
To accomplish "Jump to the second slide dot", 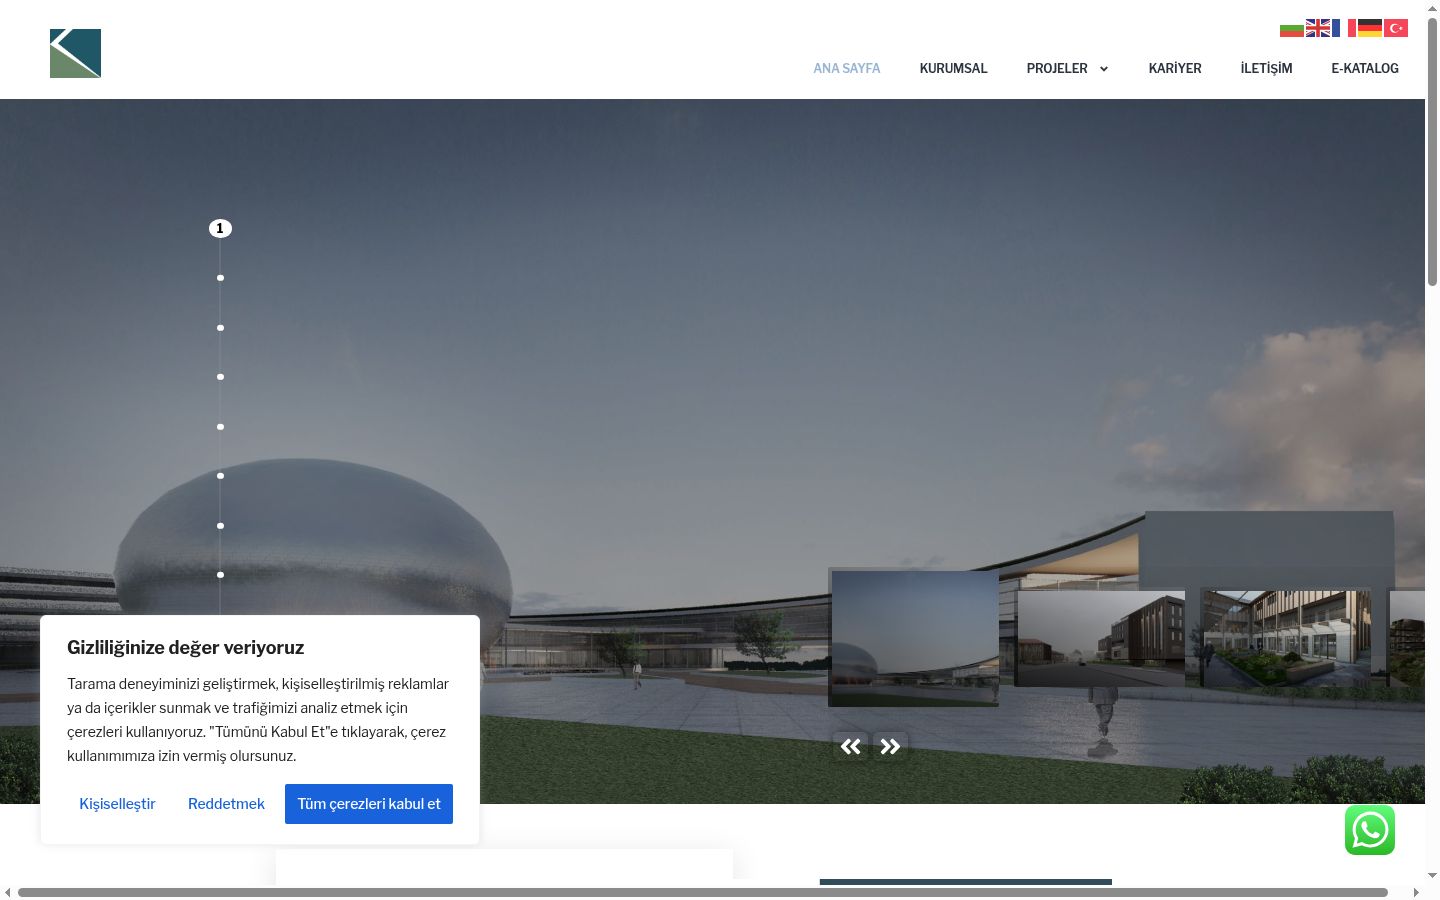I will click(x=220, y=278).
